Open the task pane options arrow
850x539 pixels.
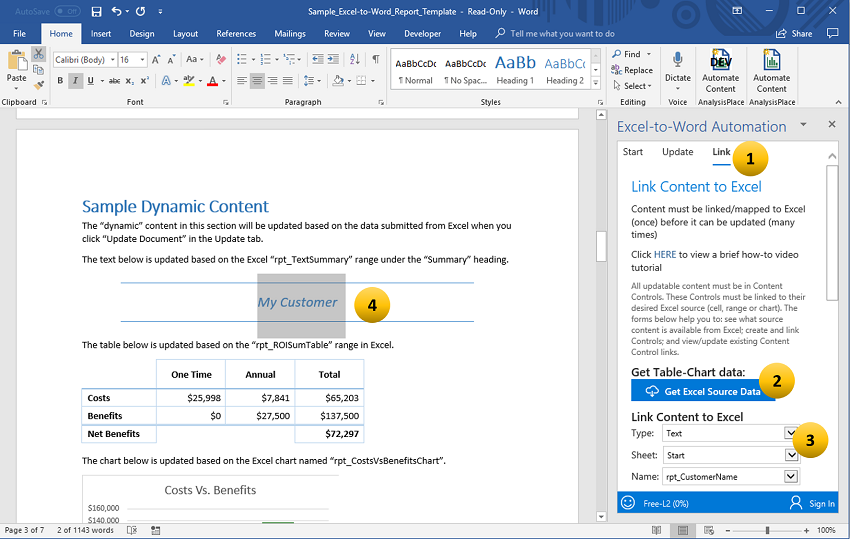click(803, 125)
